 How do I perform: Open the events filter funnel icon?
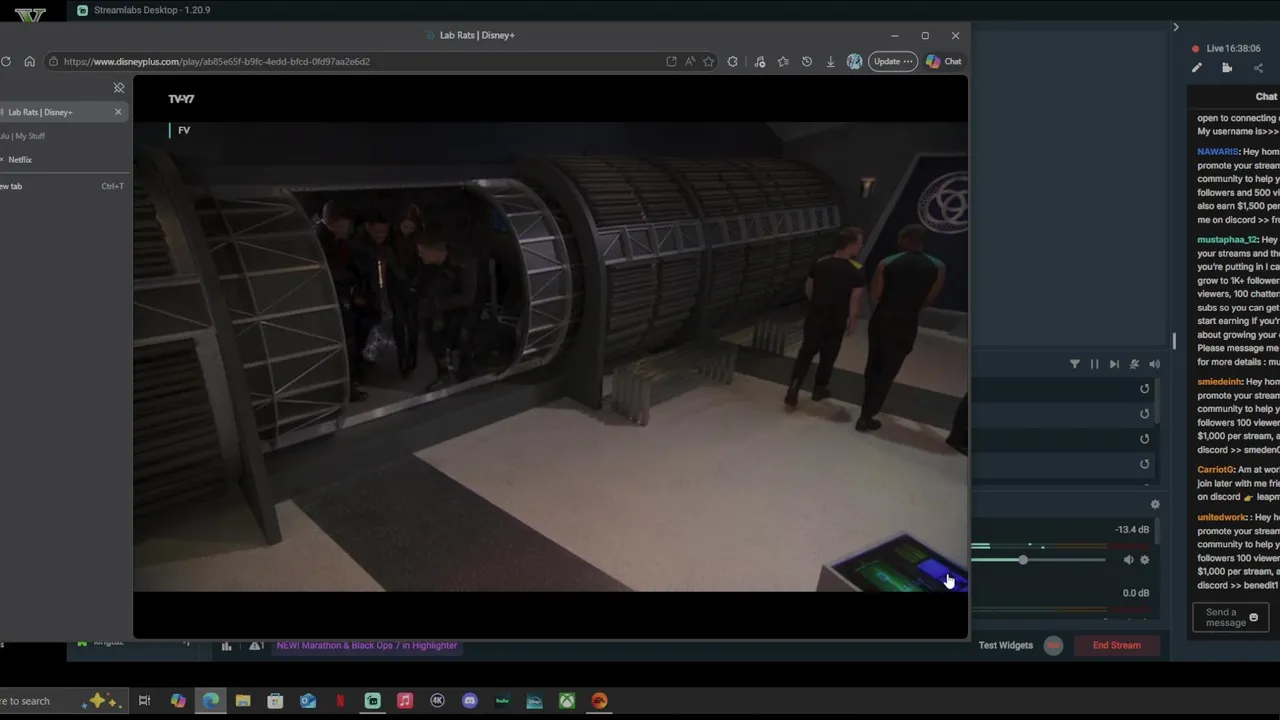[x=1075, y=364]
